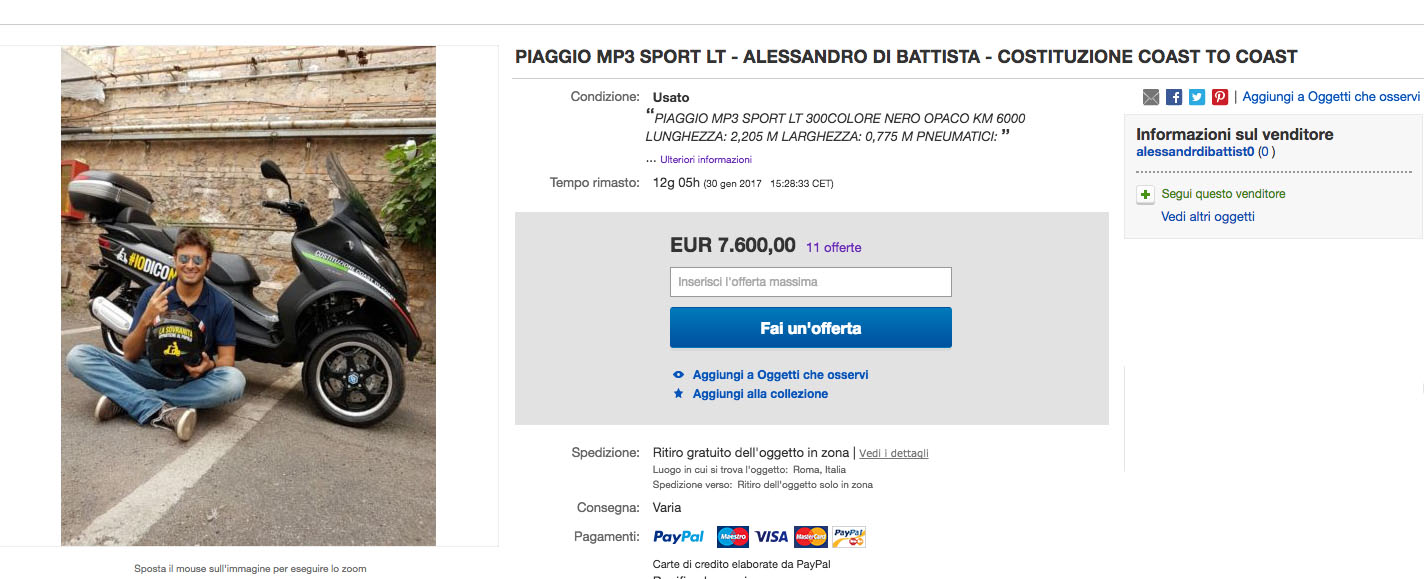Image resolution: width=1426 pixels, height=579 pixels.
Task: Click the eye watch-list icon
Action: click(x=679, y=375)
